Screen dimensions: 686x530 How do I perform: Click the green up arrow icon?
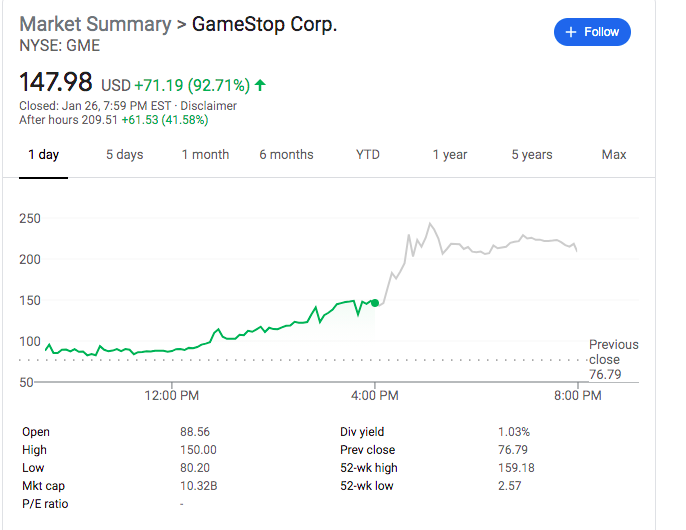(x=260, y=84)
